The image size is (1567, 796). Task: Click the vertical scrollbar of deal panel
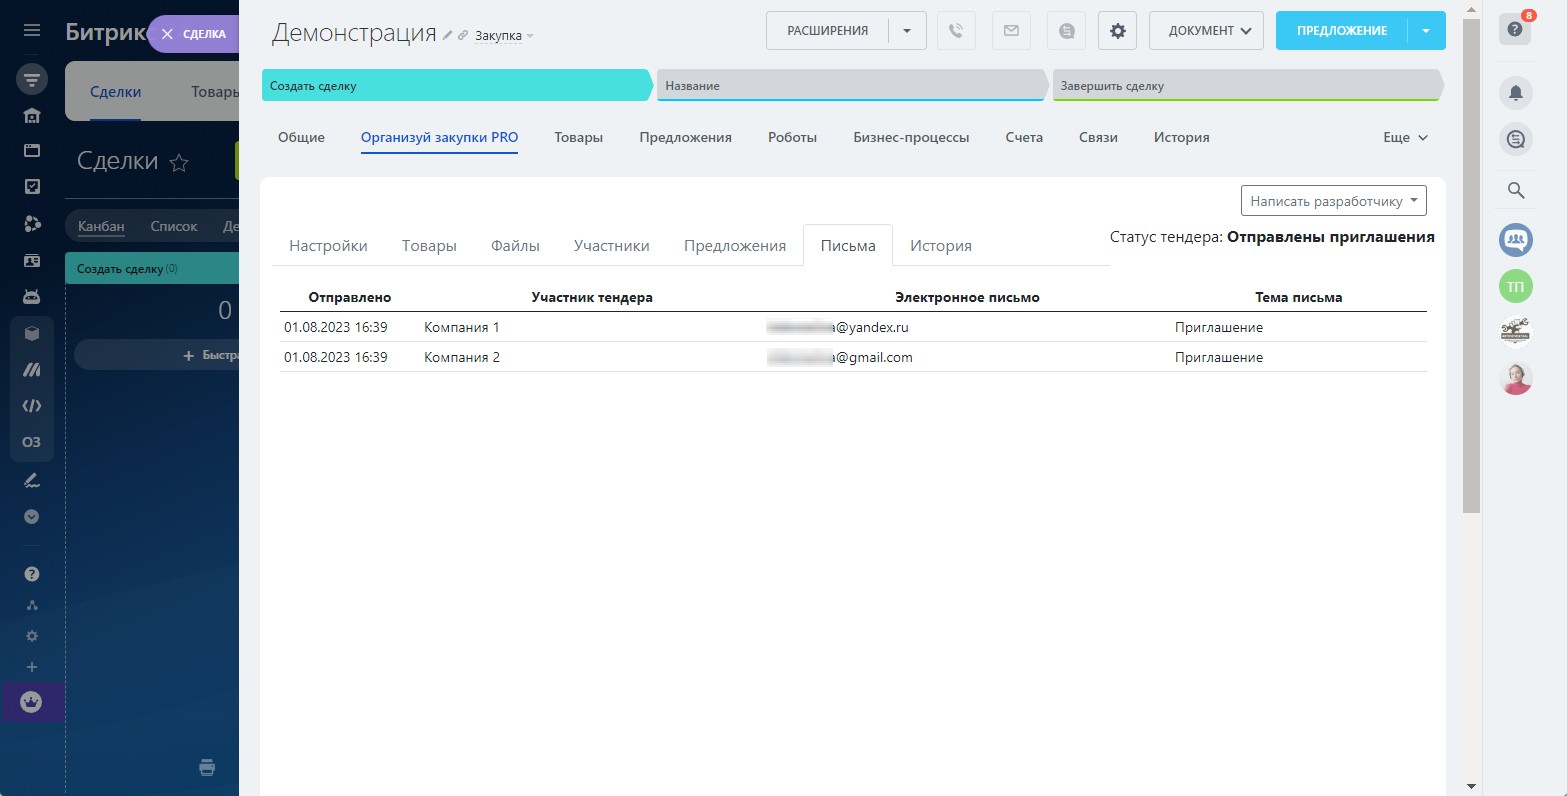tap(1470, 300)
